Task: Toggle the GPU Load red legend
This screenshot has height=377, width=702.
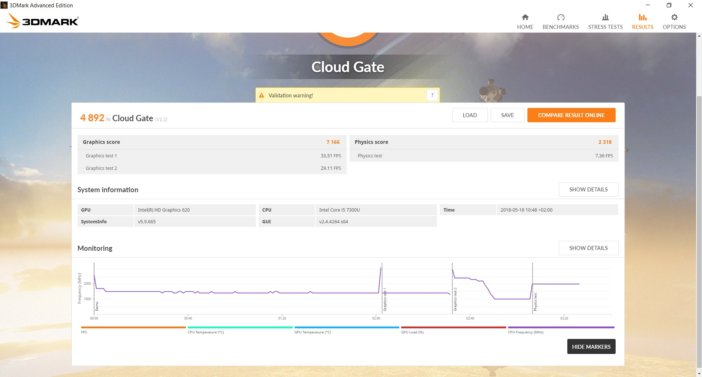Action: [453, 327]
